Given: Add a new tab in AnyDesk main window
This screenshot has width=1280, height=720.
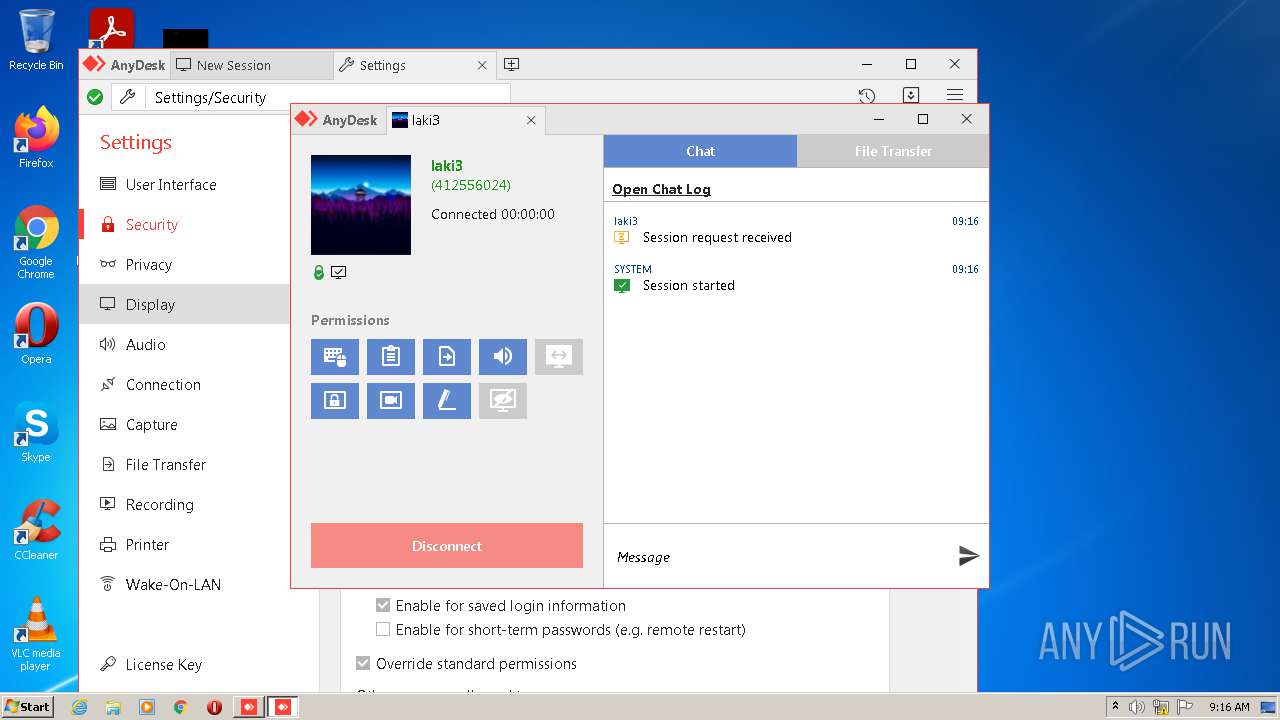Looking at the screenshot, I should pos(511,65).
